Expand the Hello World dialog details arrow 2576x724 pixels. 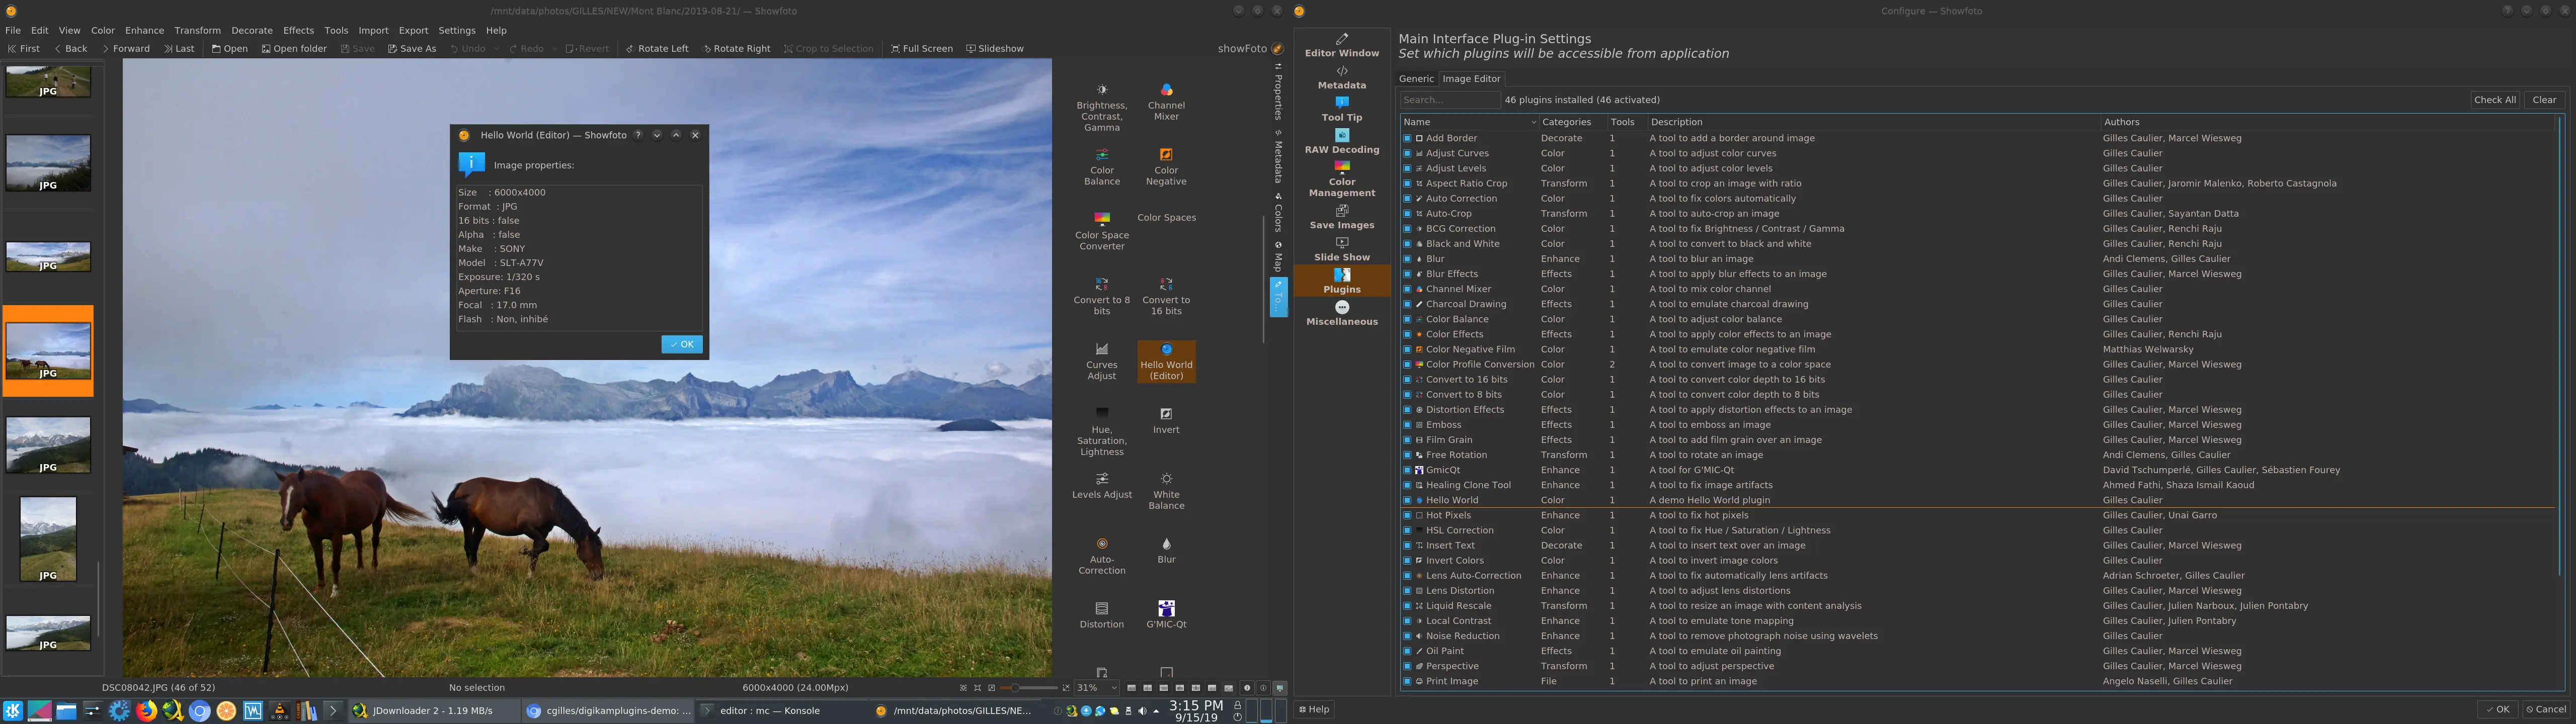click(657, 134)
